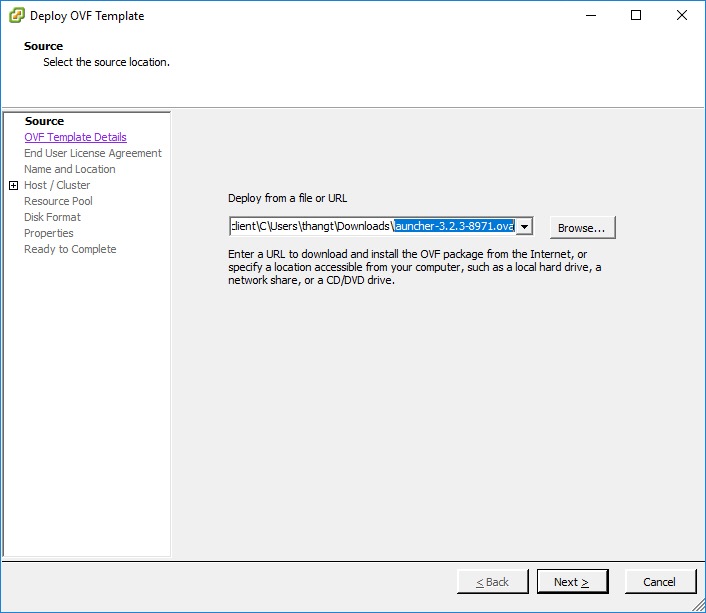Select the Source step in sidebar
The image size is (706, 613).
[x=44, y=121]
